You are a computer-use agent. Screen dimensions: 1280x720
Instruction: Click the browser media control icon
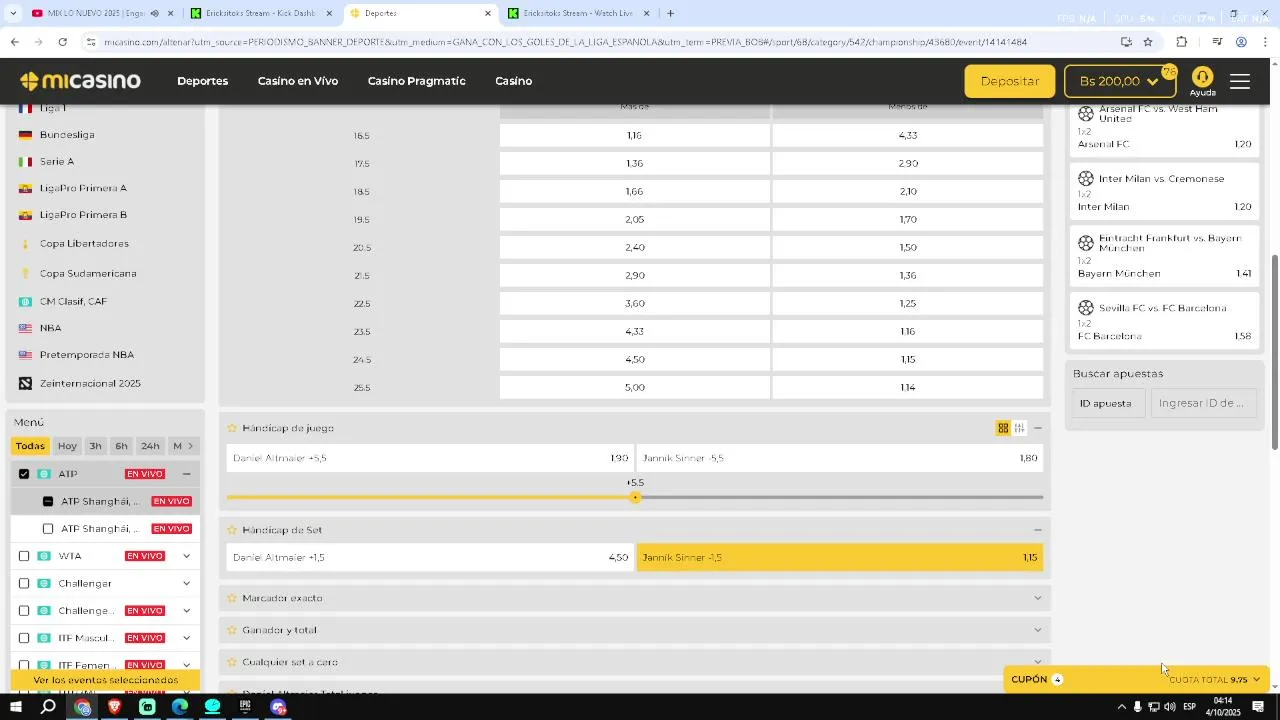[1217, 42]
